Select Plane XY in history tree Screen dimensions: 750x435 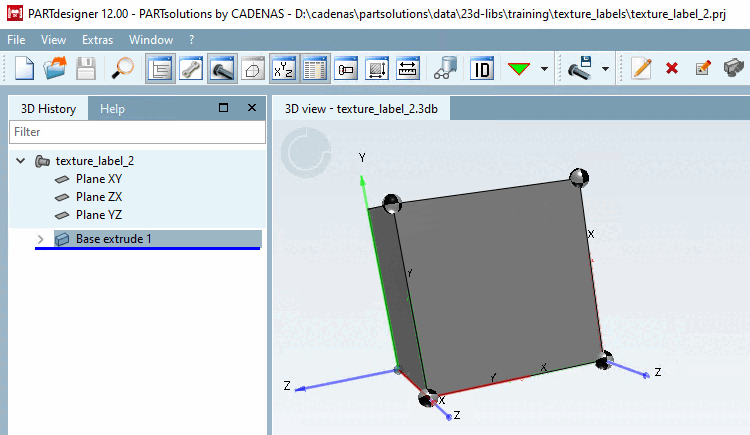point(99,179)
